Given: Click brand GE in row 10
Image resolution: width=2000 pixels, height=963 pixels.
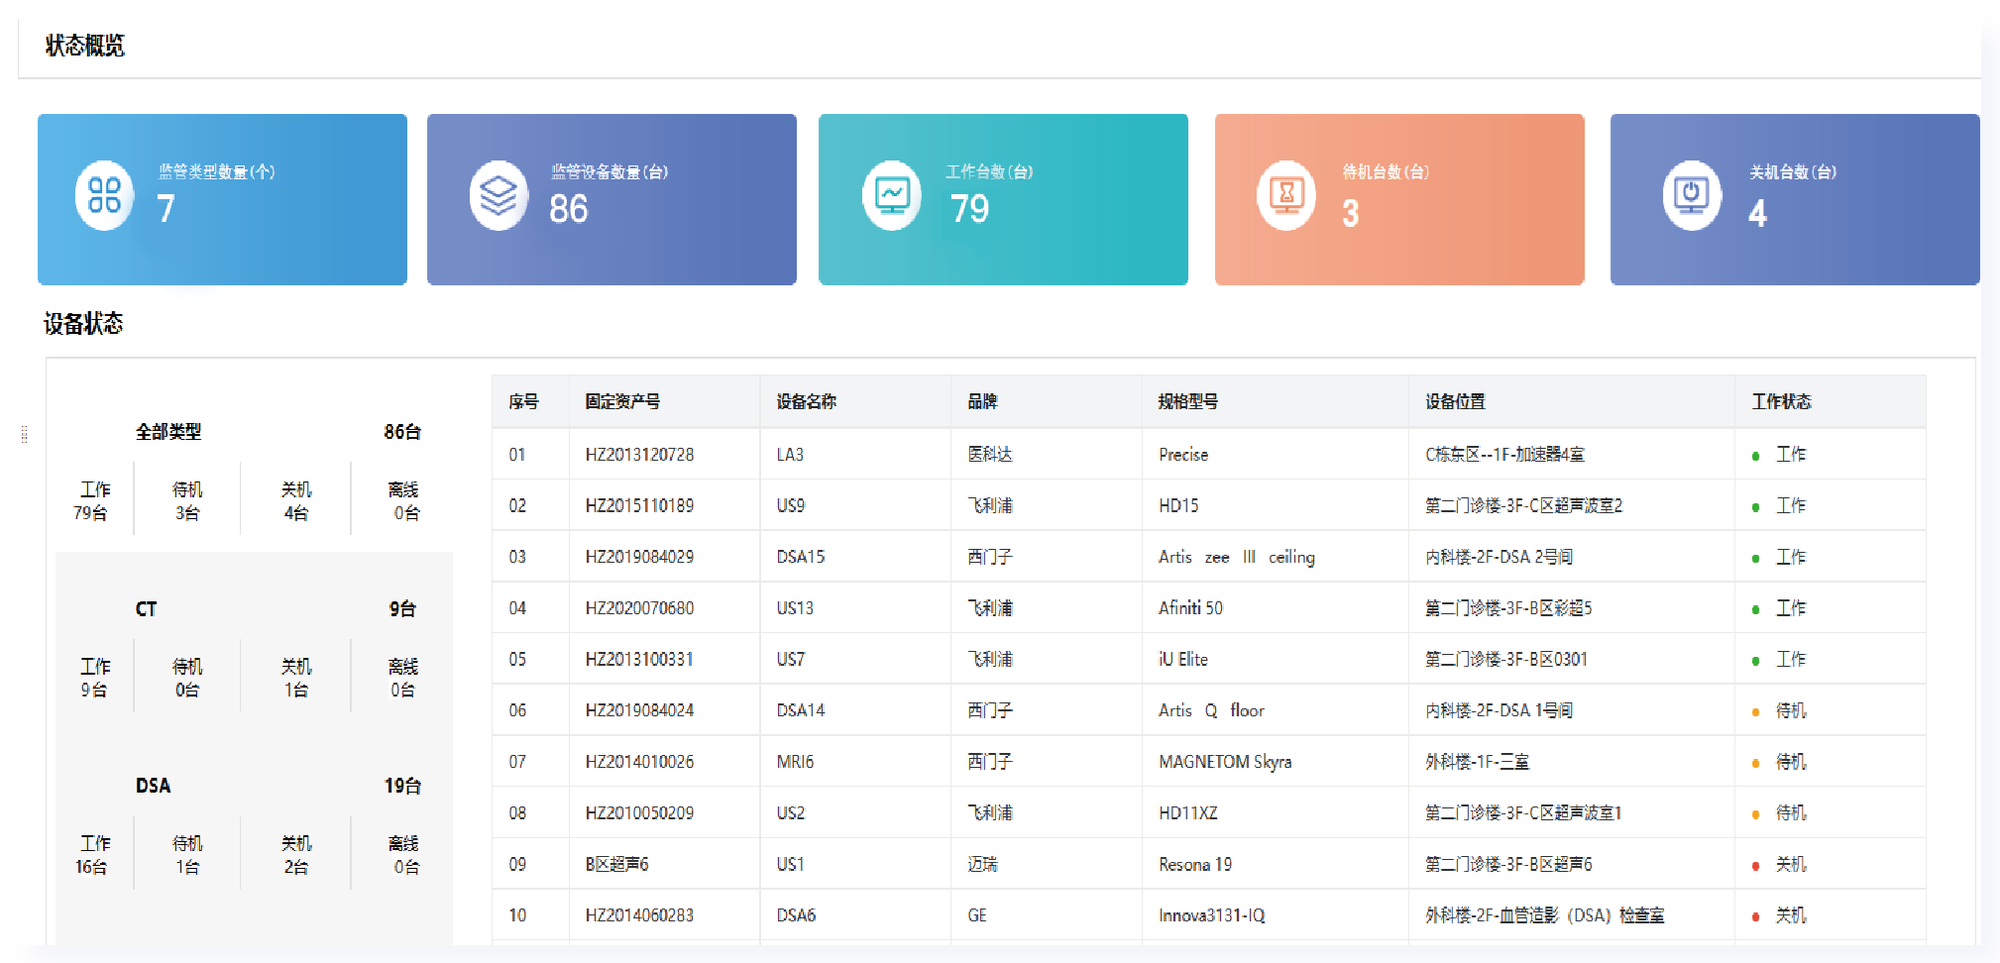Looking at the screenshot, I should pos(977,916).
